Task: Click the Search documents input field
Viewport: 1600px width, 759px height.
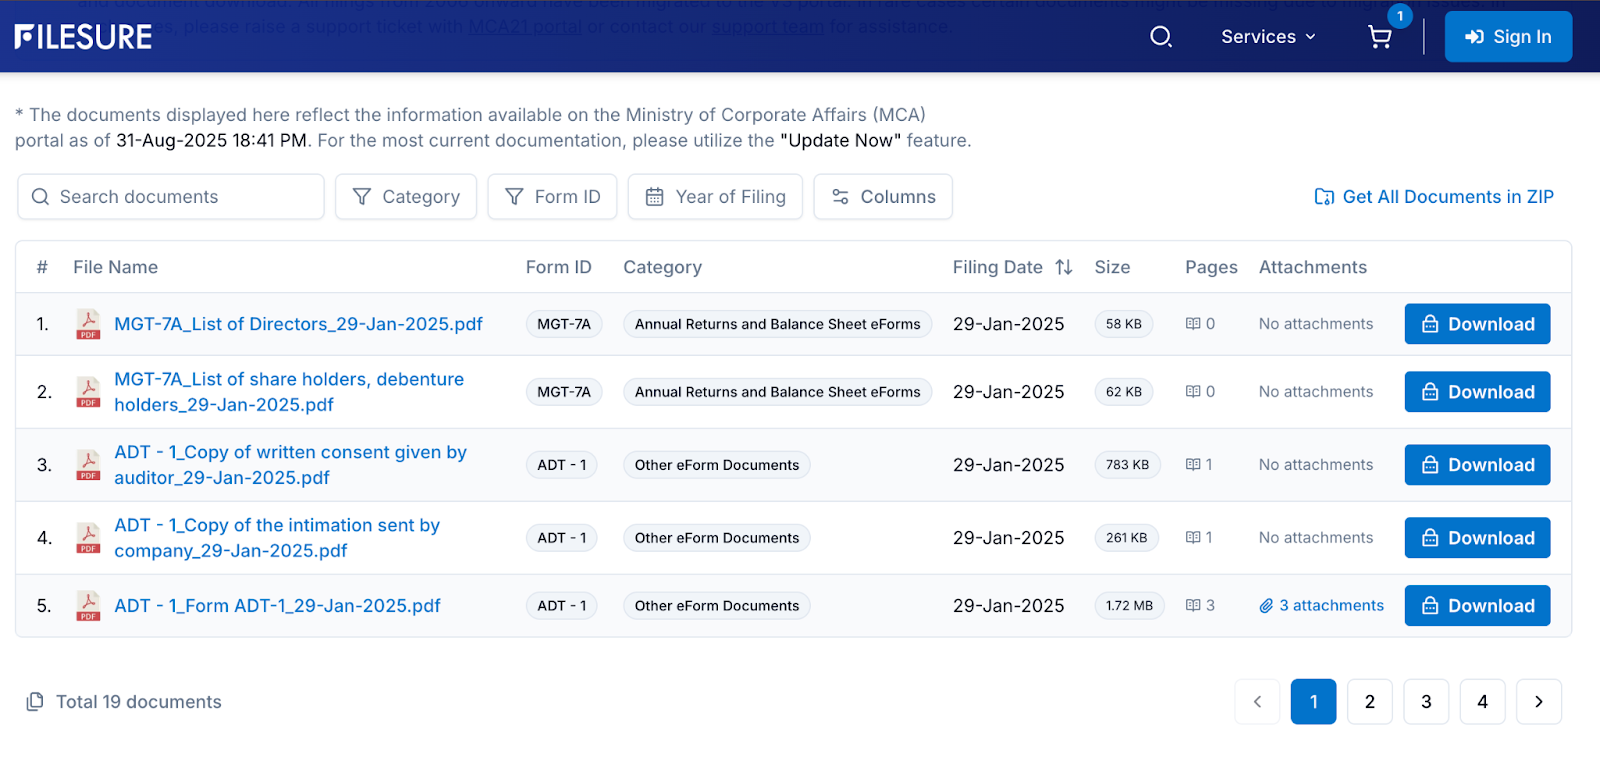Action: (x=171, y=197)
